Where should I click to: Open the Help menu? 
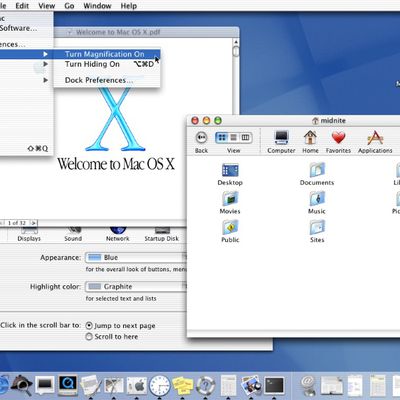[x=129, y=6]
